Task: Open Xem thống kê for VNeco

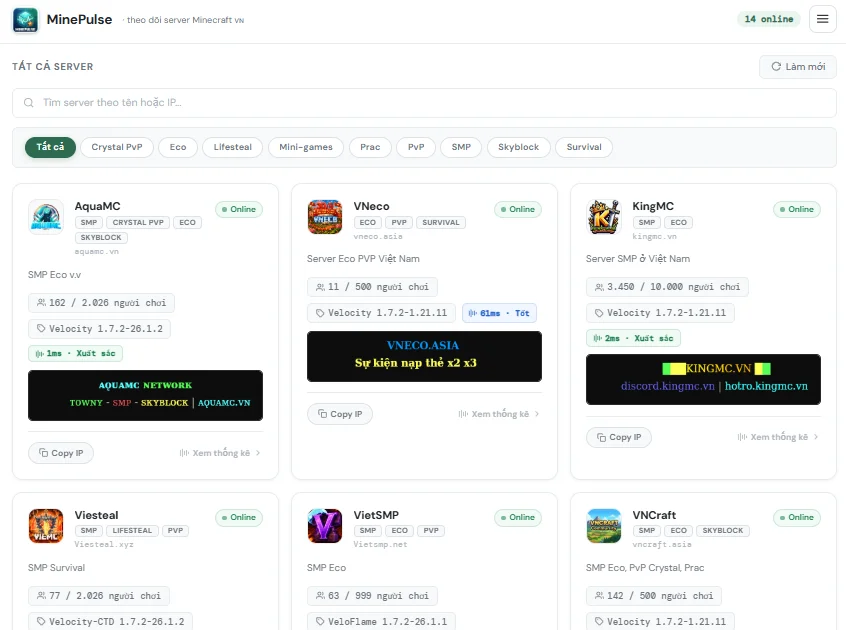Action: point(499,414)
